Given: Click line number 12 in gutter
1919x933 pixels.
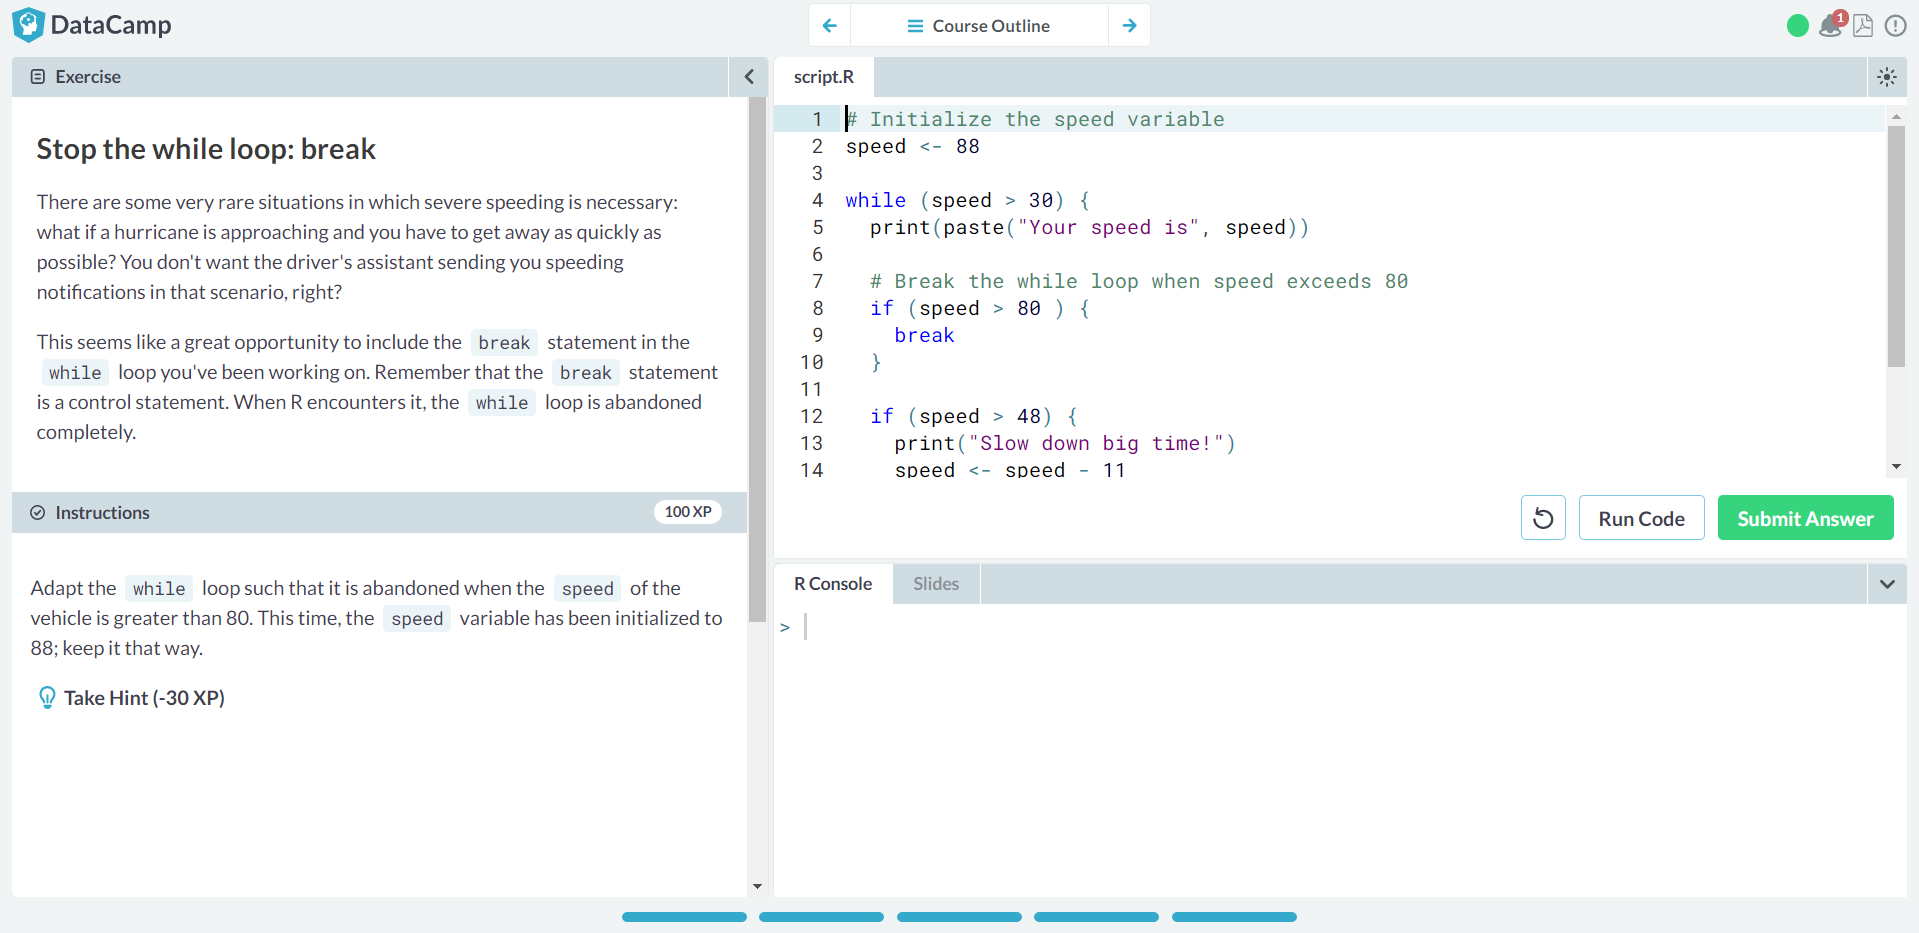Looking at the screenshot, I should click(811, 416).
